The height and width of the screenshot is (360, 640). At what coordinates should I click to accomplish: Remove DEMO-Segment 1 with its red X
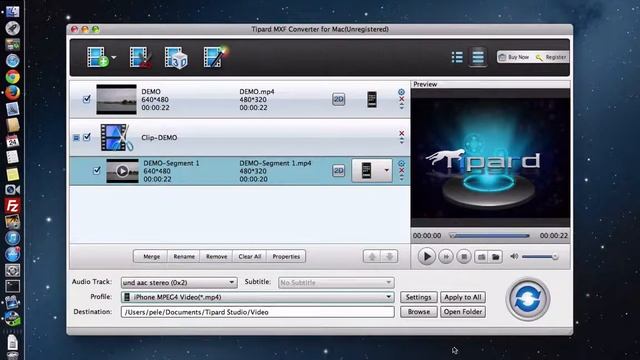pos(402,170)
